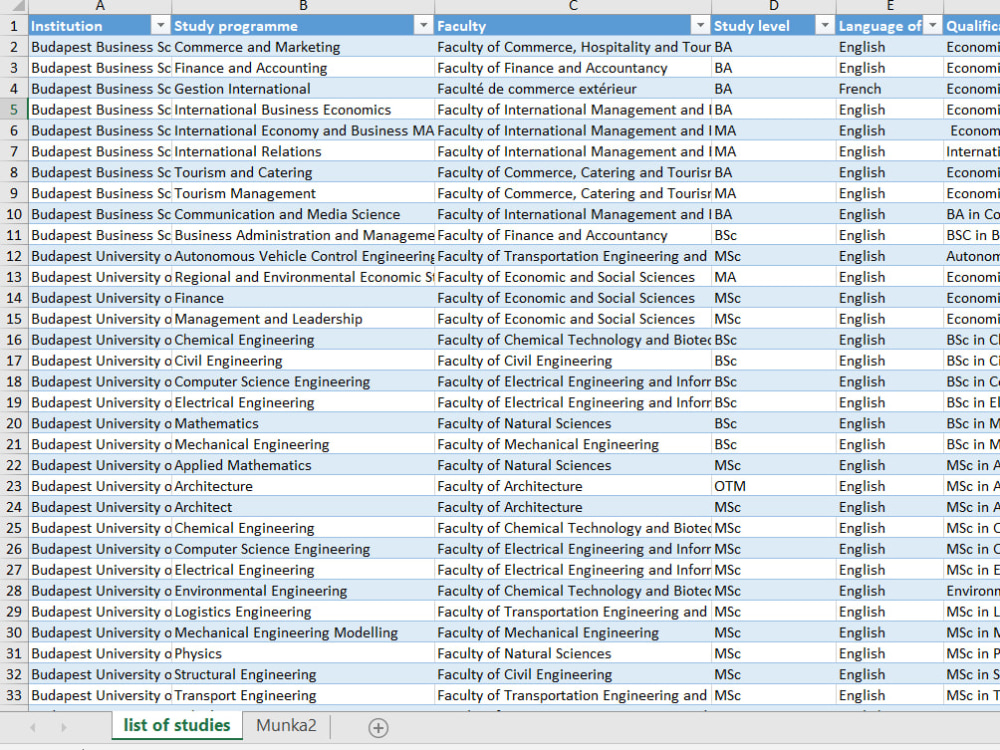Viewport: 1000px width, 750px height.
Task: Click the 'Mathematics' cell in row 20
Action: pos(303,423)
